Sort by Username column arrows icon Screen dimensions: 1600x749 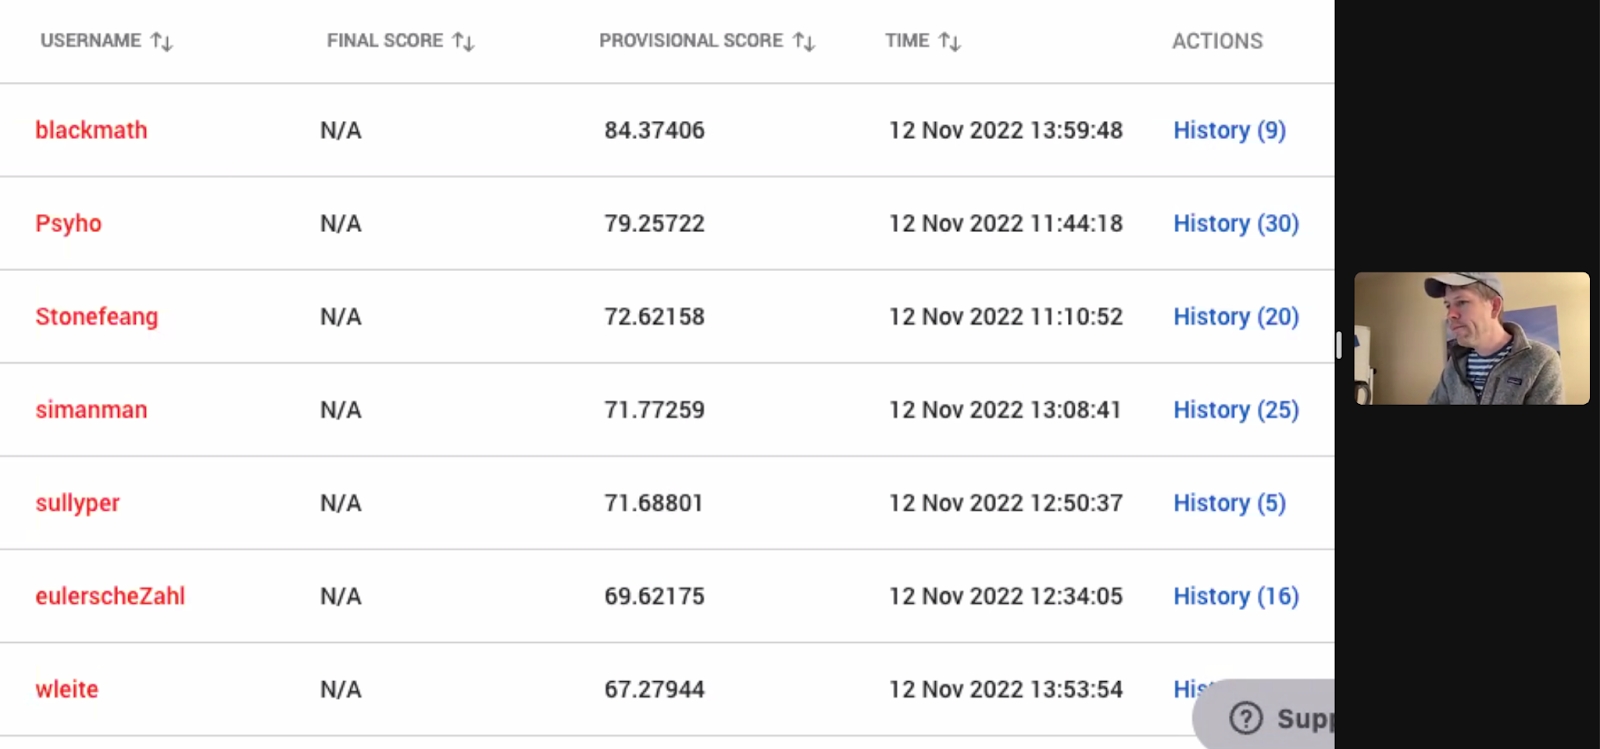tap(162, 42)
